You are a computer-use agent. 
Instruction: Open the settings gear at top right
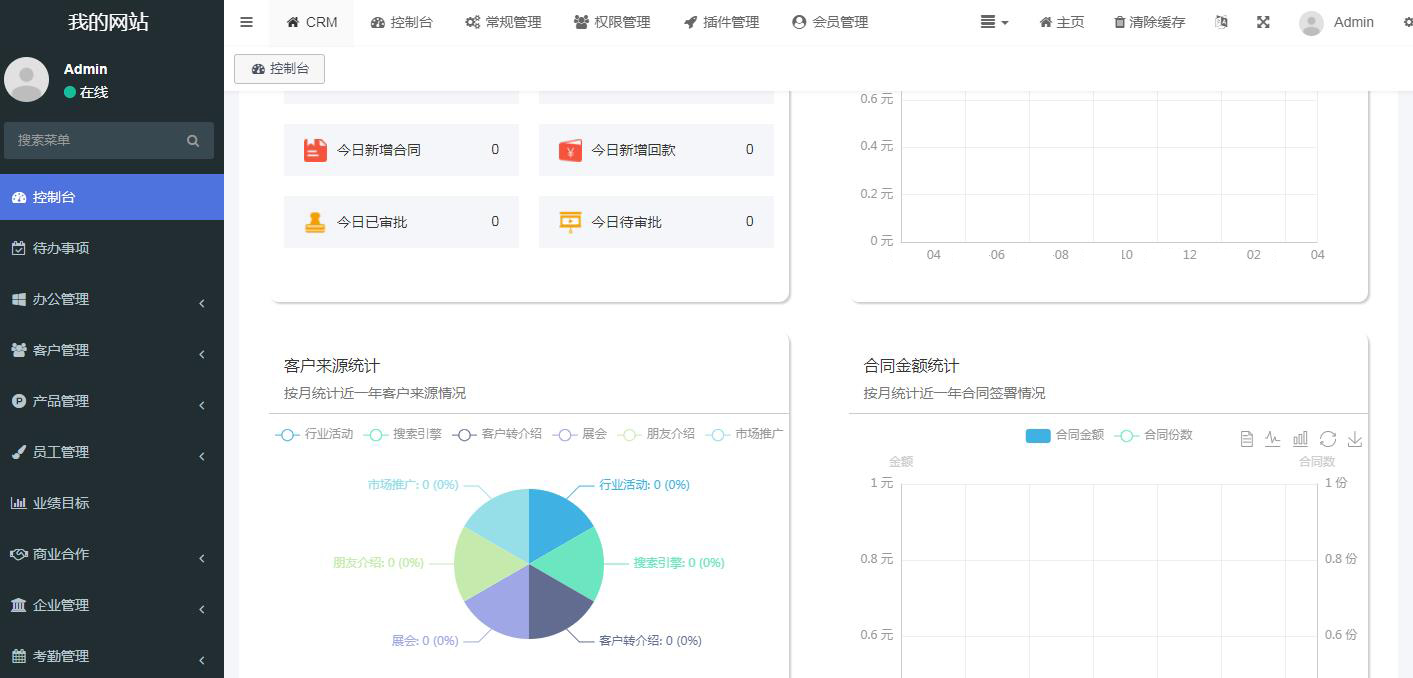point(1408,22)
